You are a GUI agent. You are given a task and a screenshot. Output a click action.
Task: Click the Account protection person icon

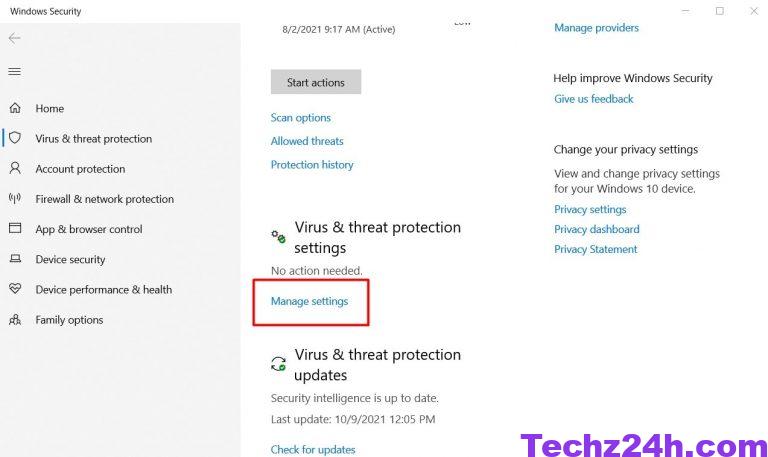tap(15, 168)
